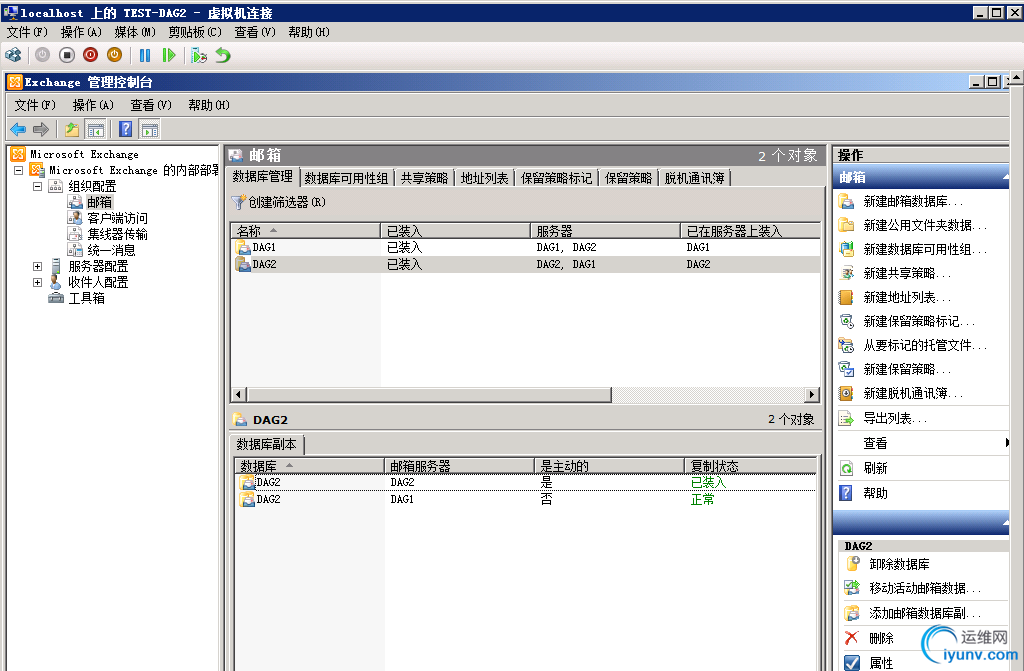Image resolution: width=1024 pixels, height=671 pixels.
Task: Click the red X 删除 icon
Action: pos(852,638)
